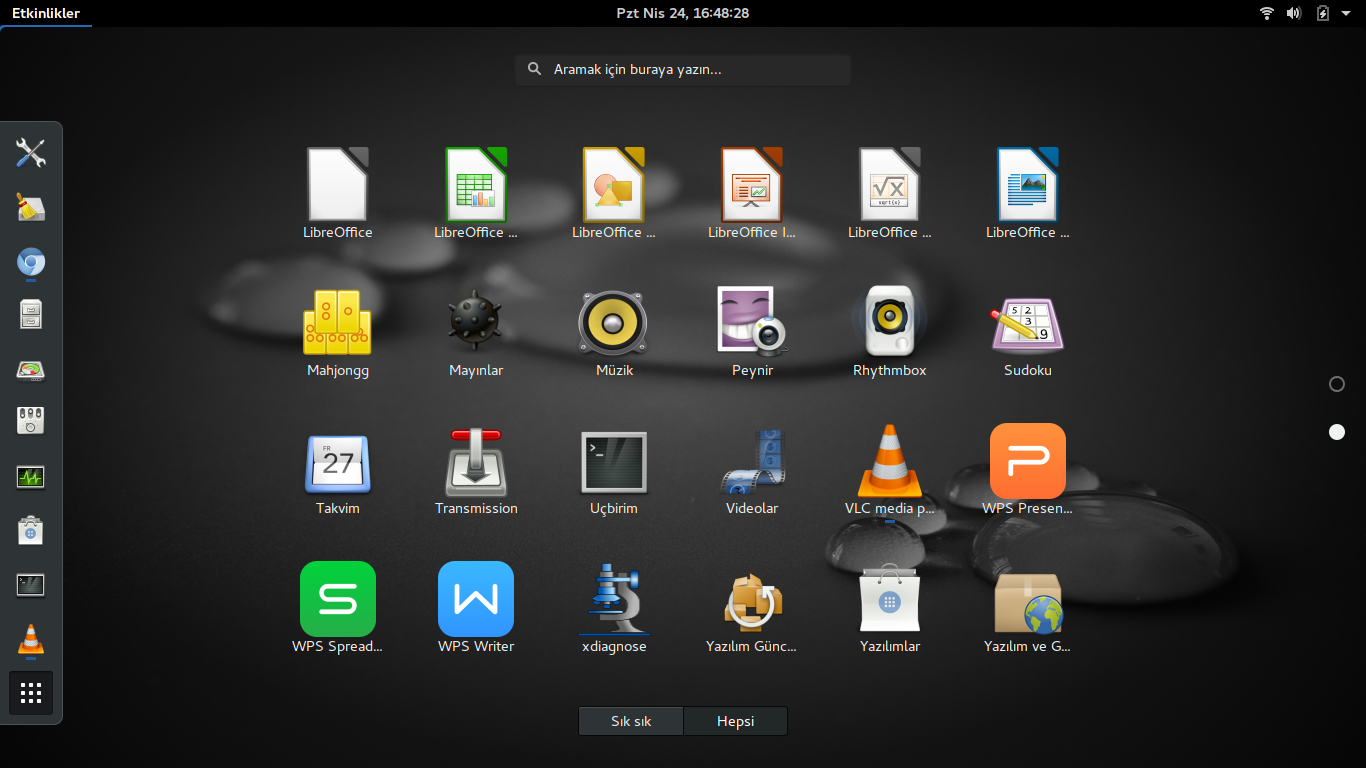The width and height of the screenshot is (1366, 768).
Task: Open the Peynir webcam app
Action: [x=752, y=322]
